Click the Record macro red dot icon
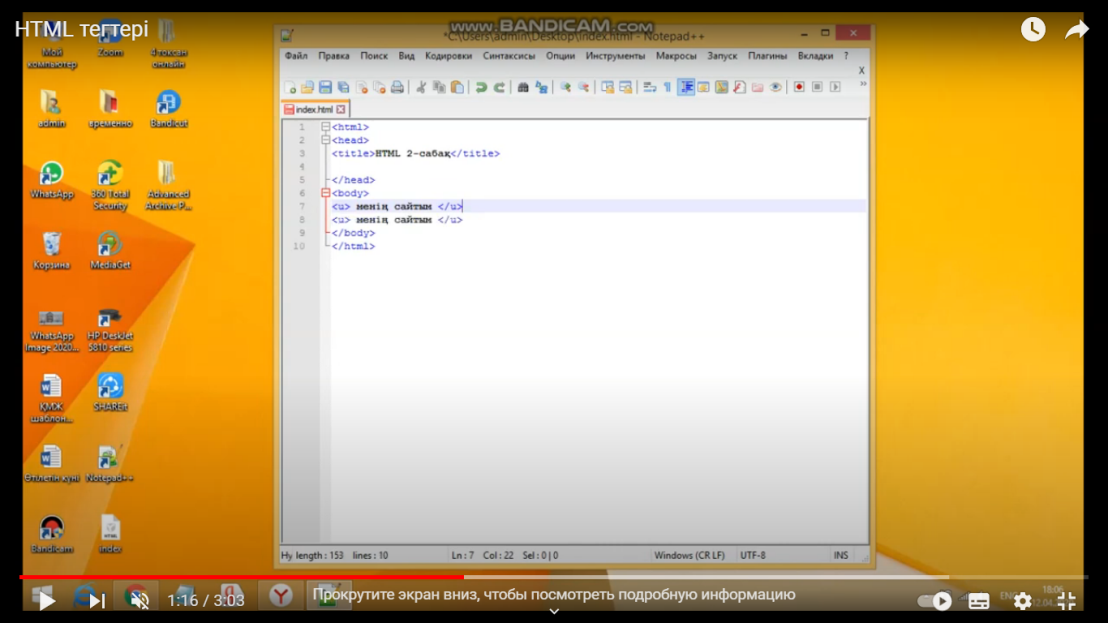This screenshot has width=1108, height=623. tap(799, 88)
